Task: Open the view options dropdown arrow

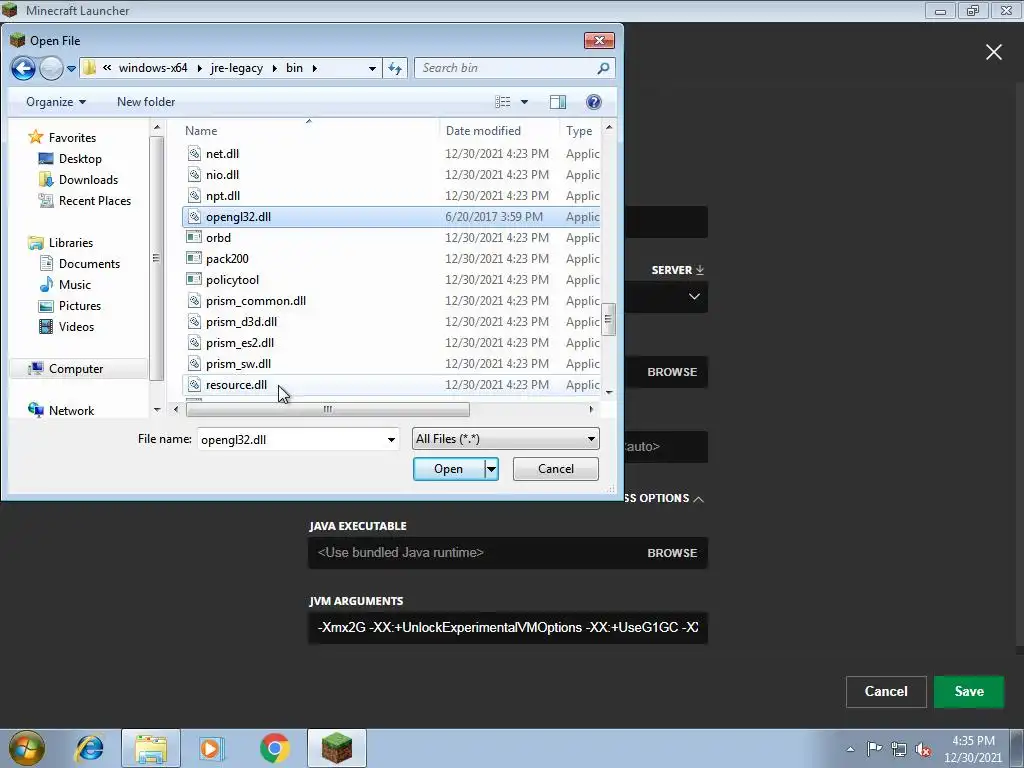Action: click(524, 102)
